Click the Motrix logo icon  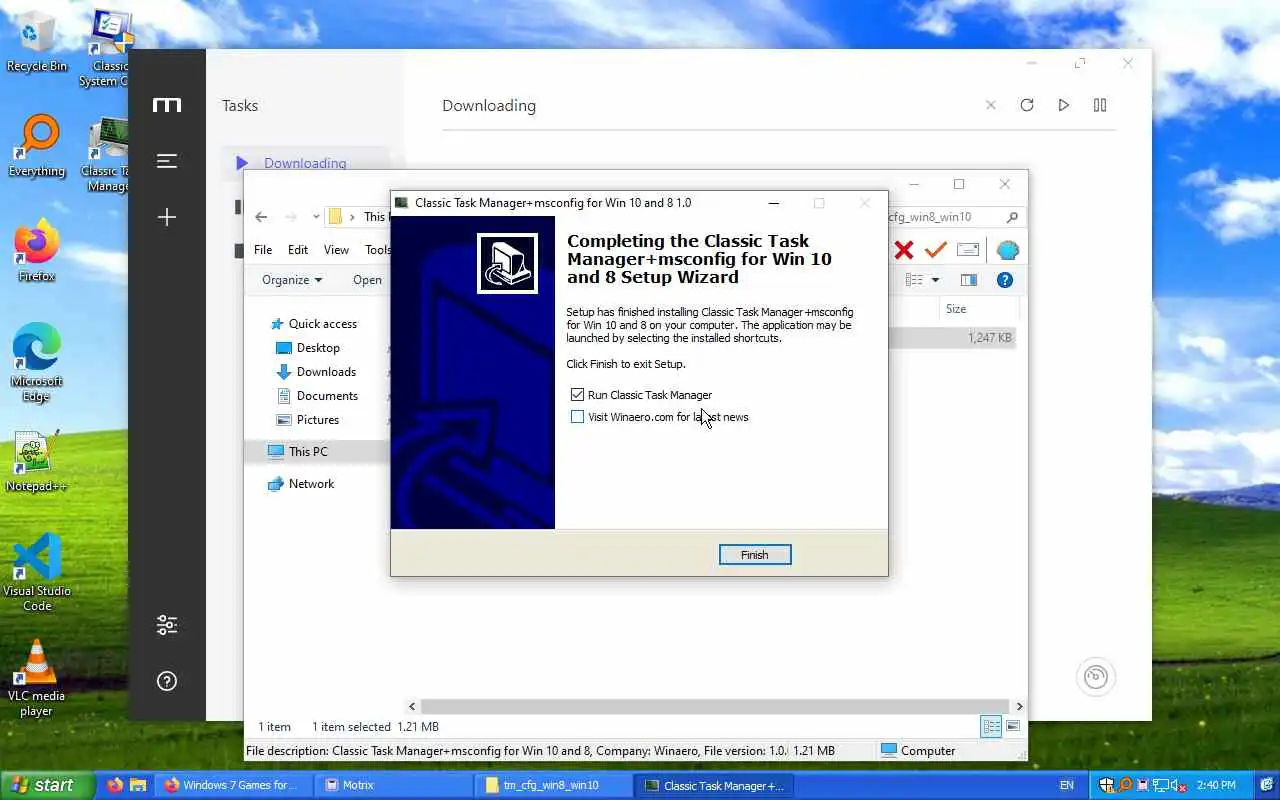pos(167,105)
